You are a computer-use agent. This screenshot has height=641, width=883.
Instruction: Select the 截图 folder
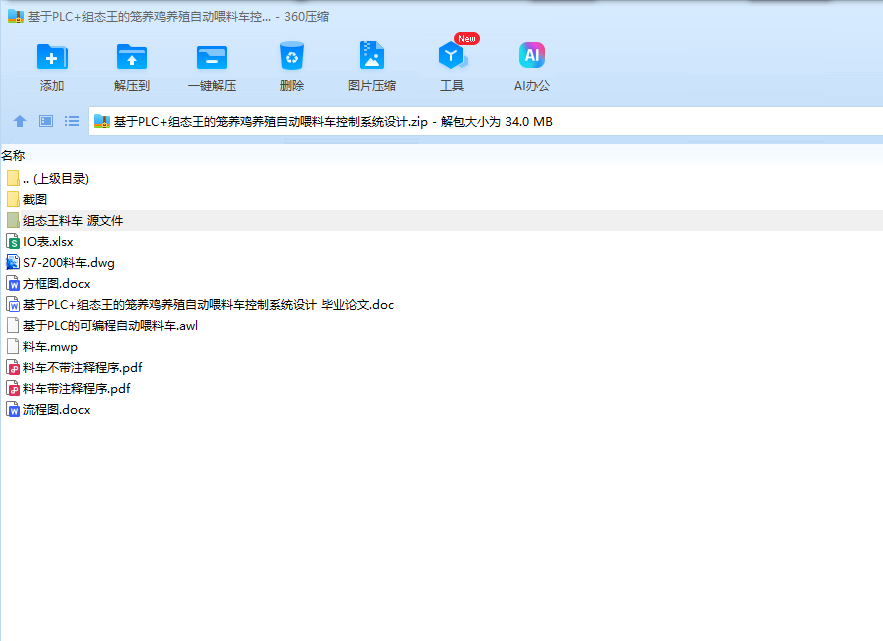pyautogui.click(x=442, y=199)
